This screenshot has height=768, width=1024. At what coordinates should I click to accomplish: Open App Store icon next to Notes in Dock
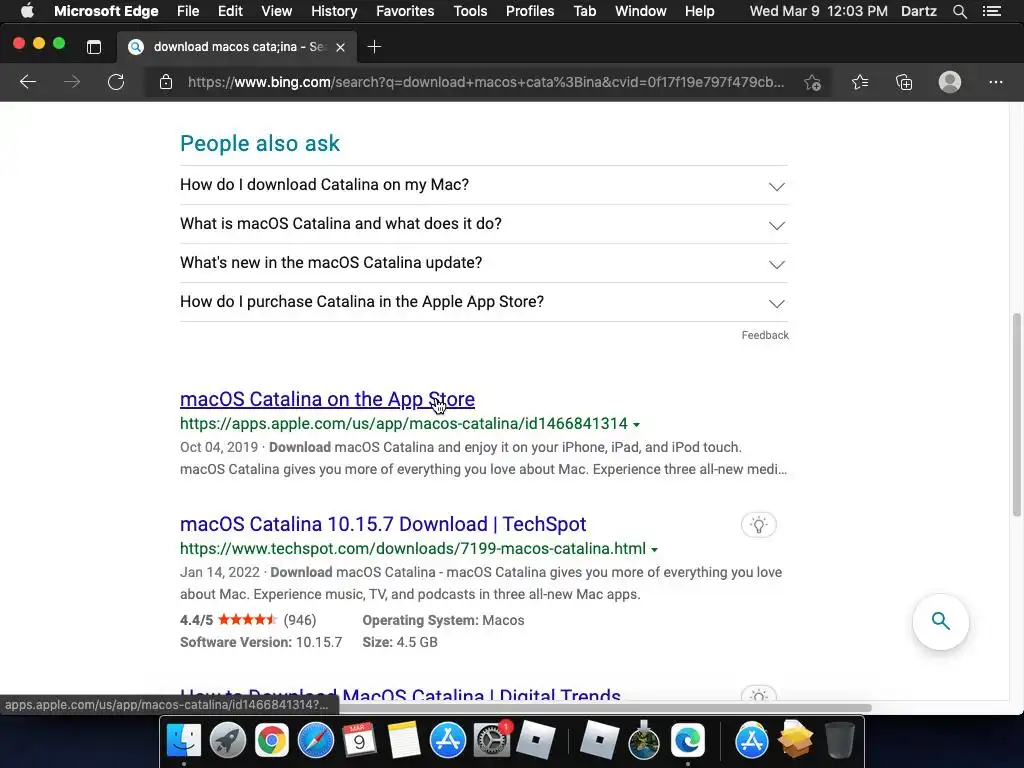(x=447, y=741)
